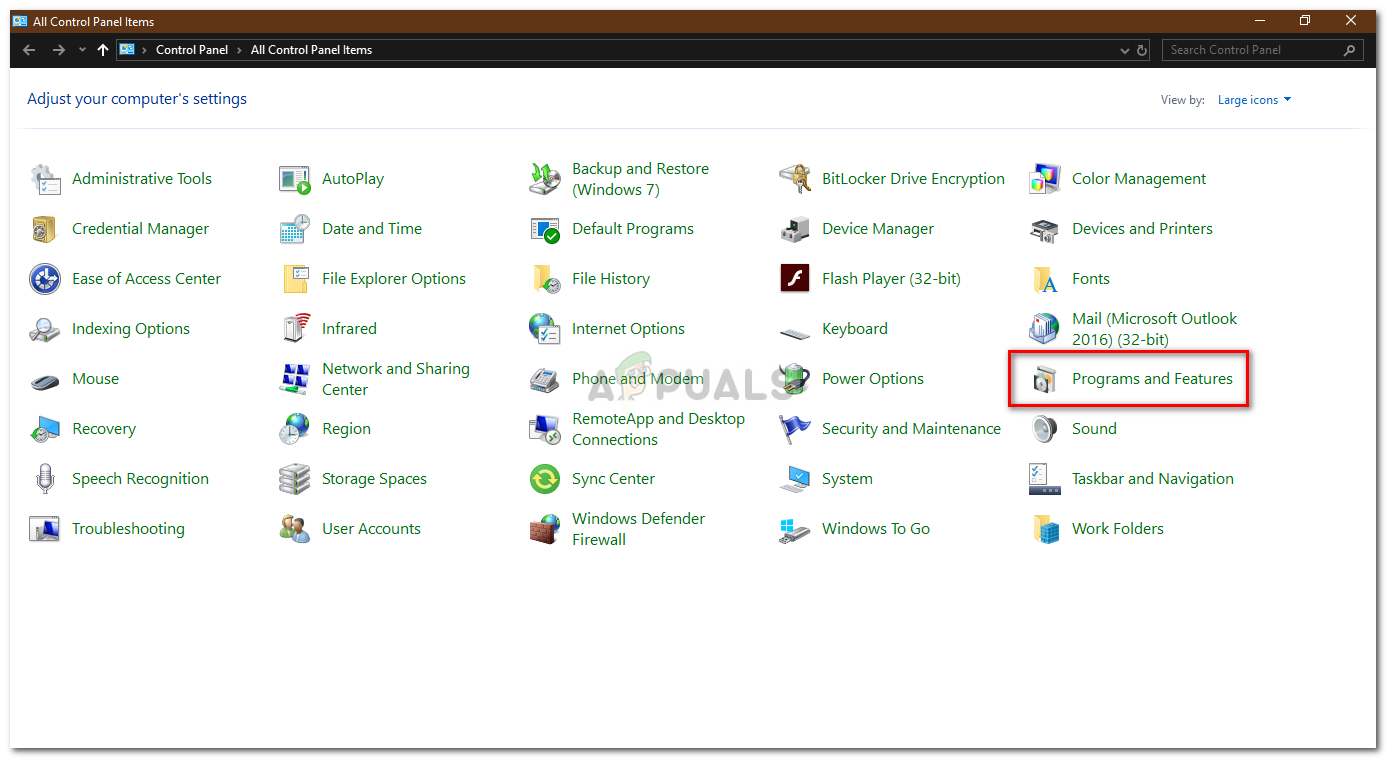
Task: Click the Region globe icon
Action: tap(295, 429)
